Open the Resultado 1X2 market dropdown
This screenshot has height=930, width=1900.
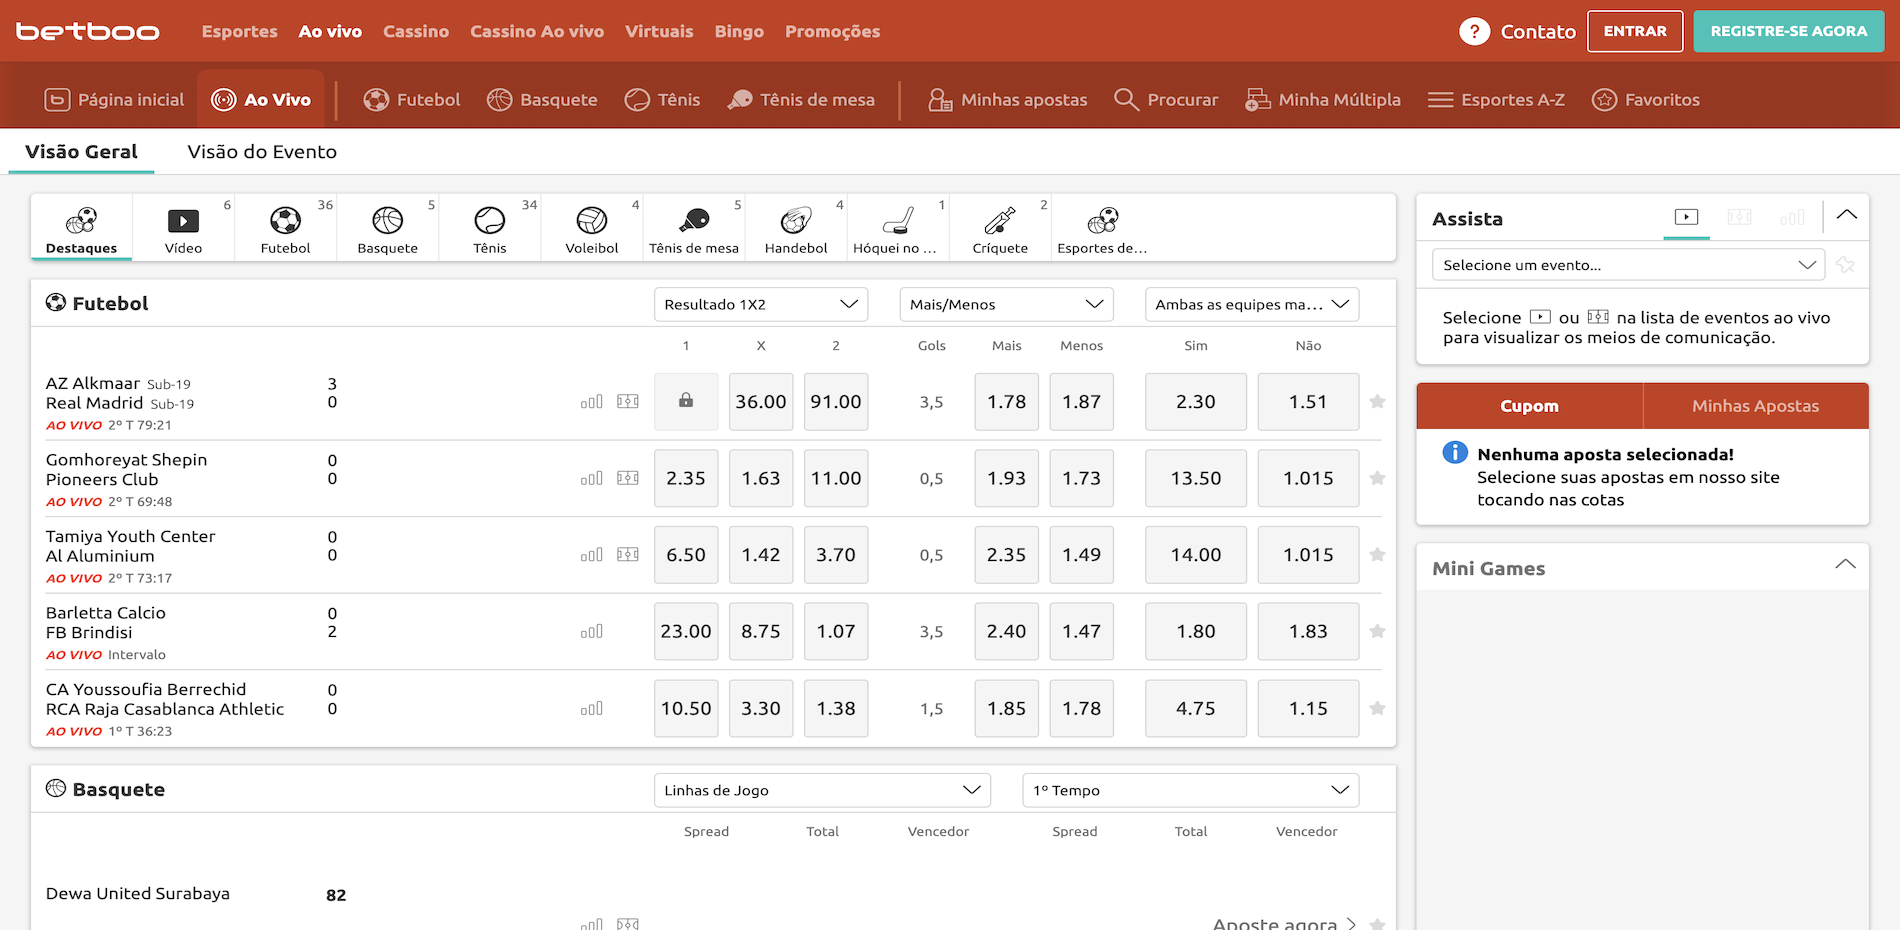click(x=760, y=305)
